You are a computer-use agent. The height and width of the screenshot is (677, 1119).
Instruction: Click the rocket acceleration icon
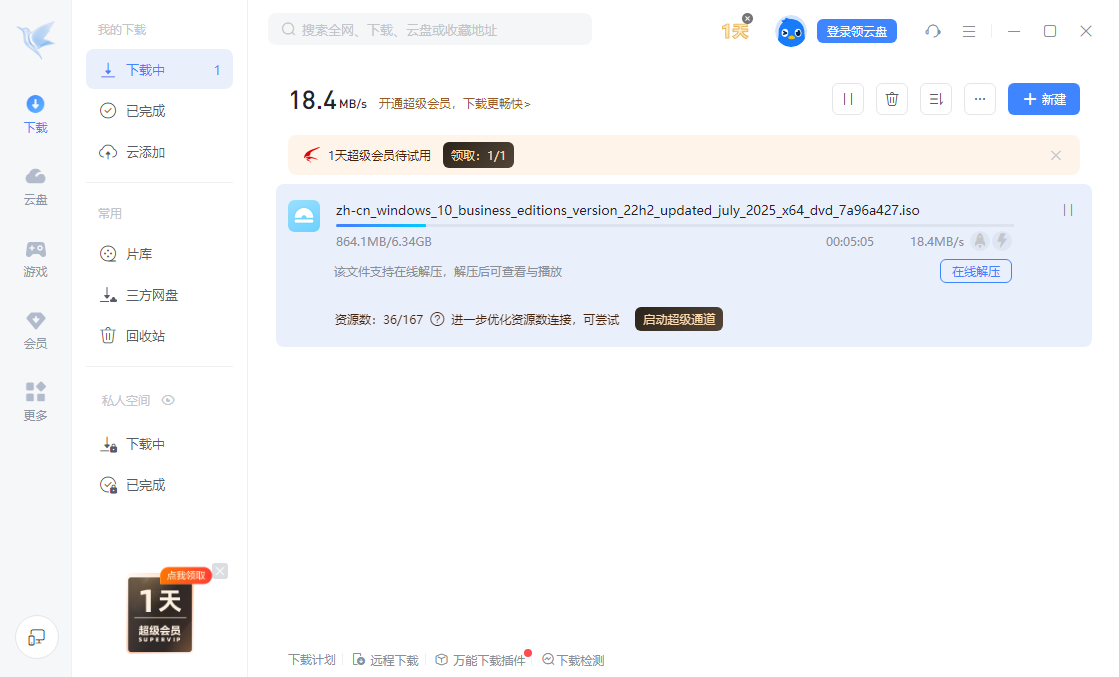click(x=980, y=241)
